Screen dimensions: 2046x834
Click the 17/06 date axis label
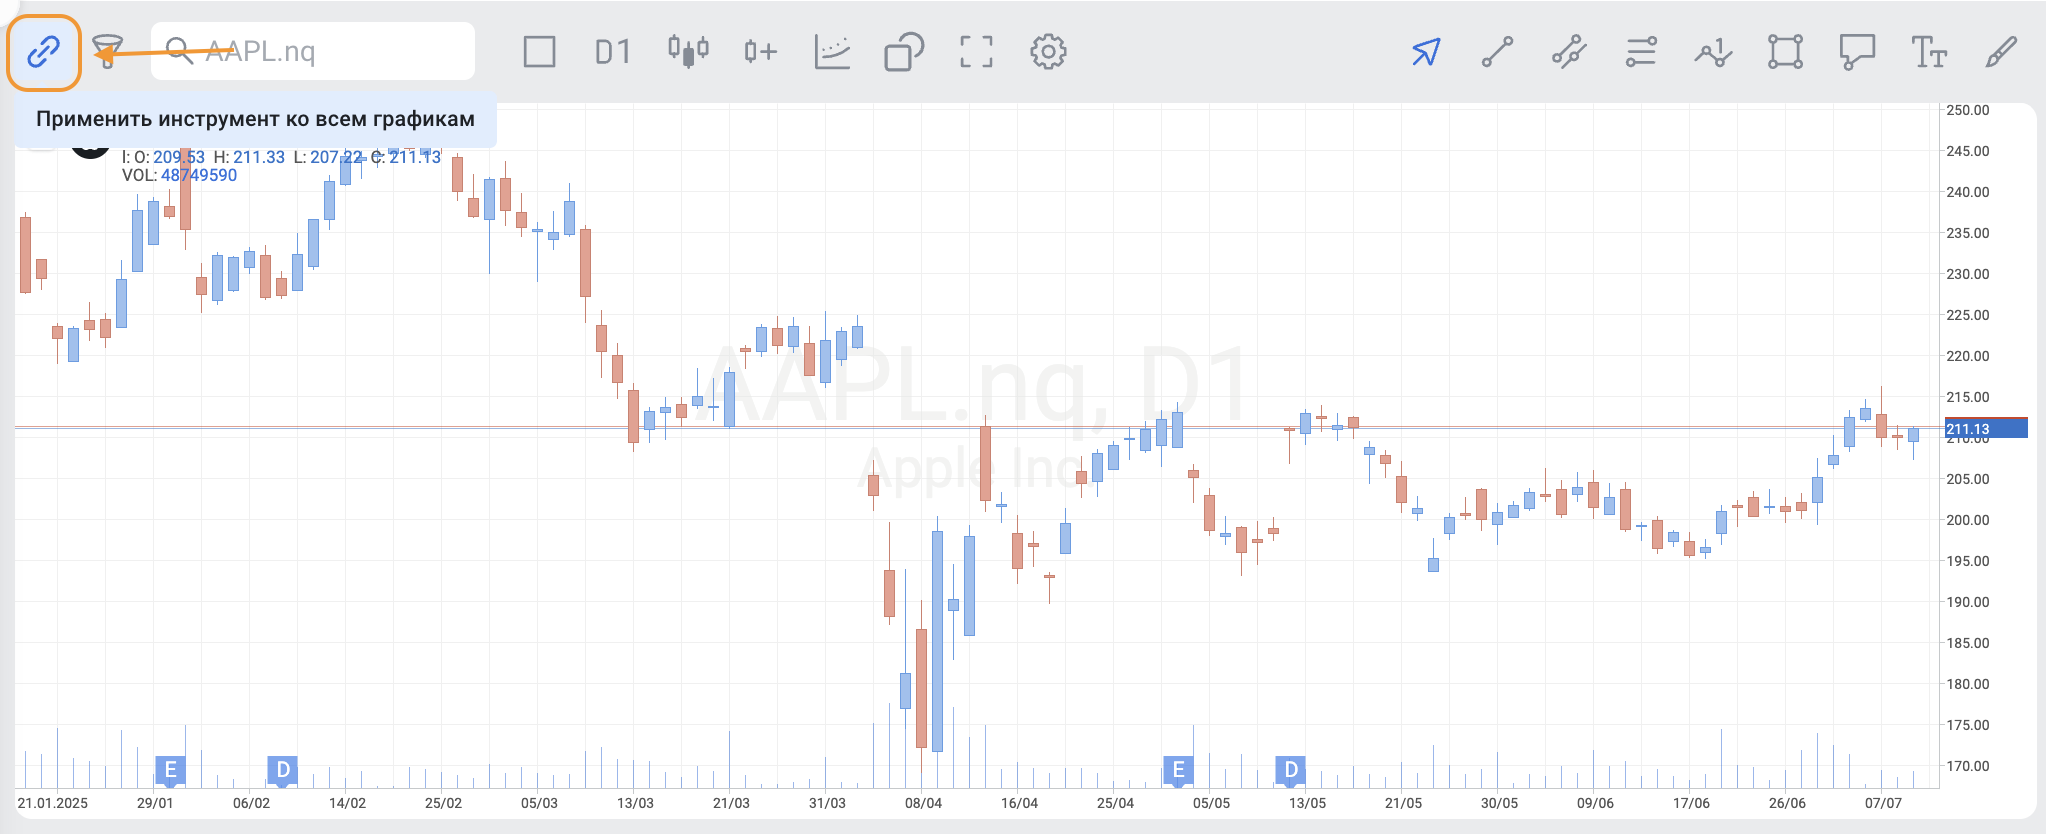(1691, 803)
